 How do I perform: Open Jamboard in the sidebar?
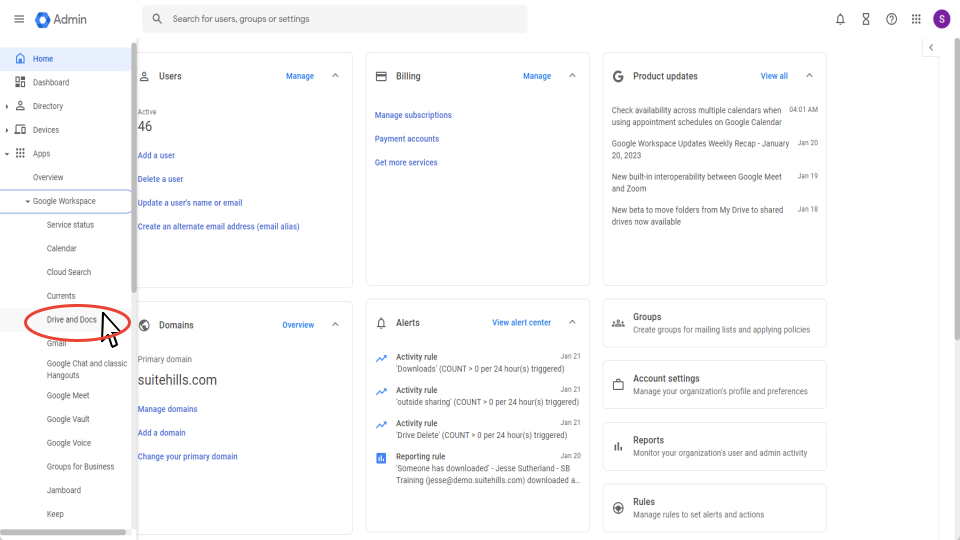pyautogui.click(x=66, y=490)
